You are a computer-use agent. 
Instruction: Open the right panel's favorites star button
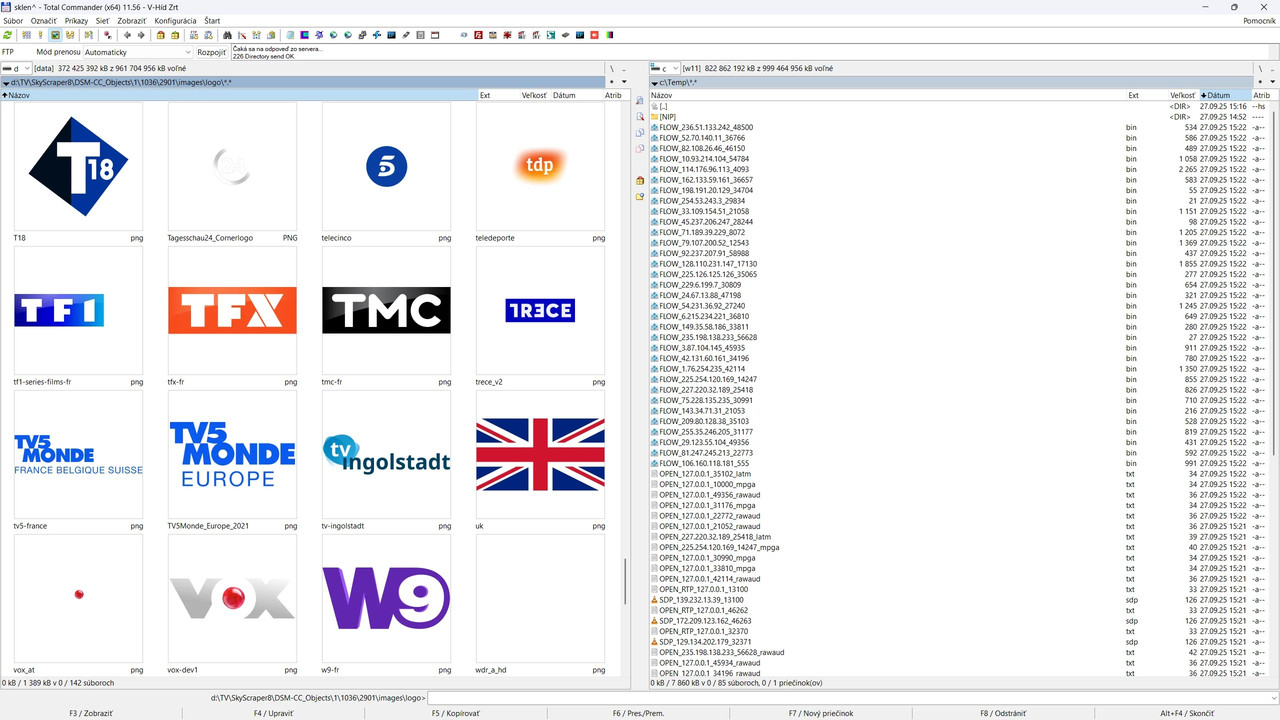pos(1258,82)
